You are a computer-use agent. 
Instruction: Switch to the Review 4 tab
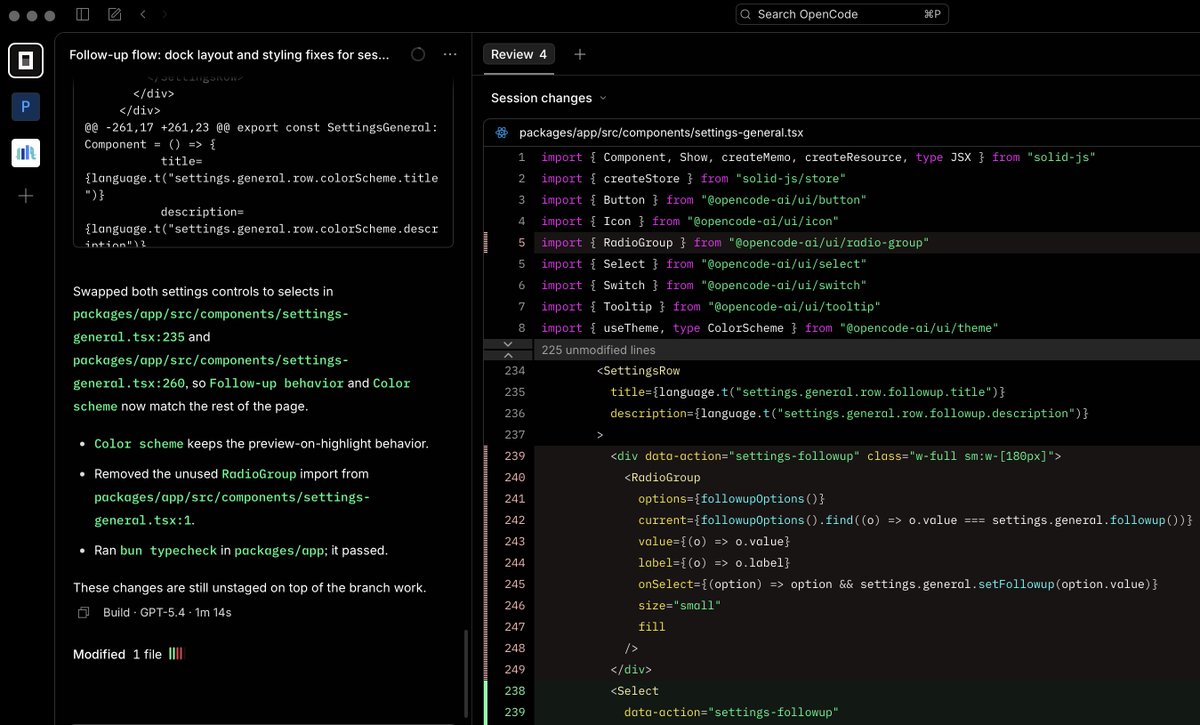coord(518,55)
